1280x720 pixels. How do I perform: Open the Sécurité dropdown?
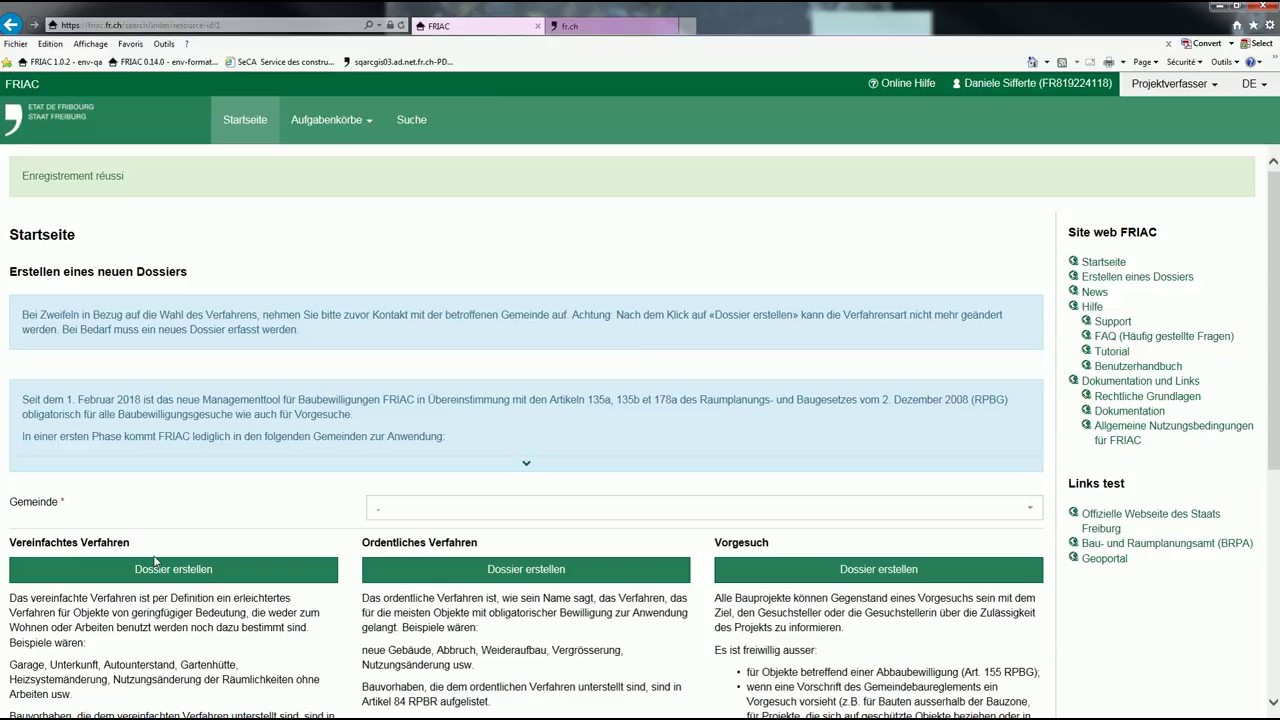point(1187,62)
